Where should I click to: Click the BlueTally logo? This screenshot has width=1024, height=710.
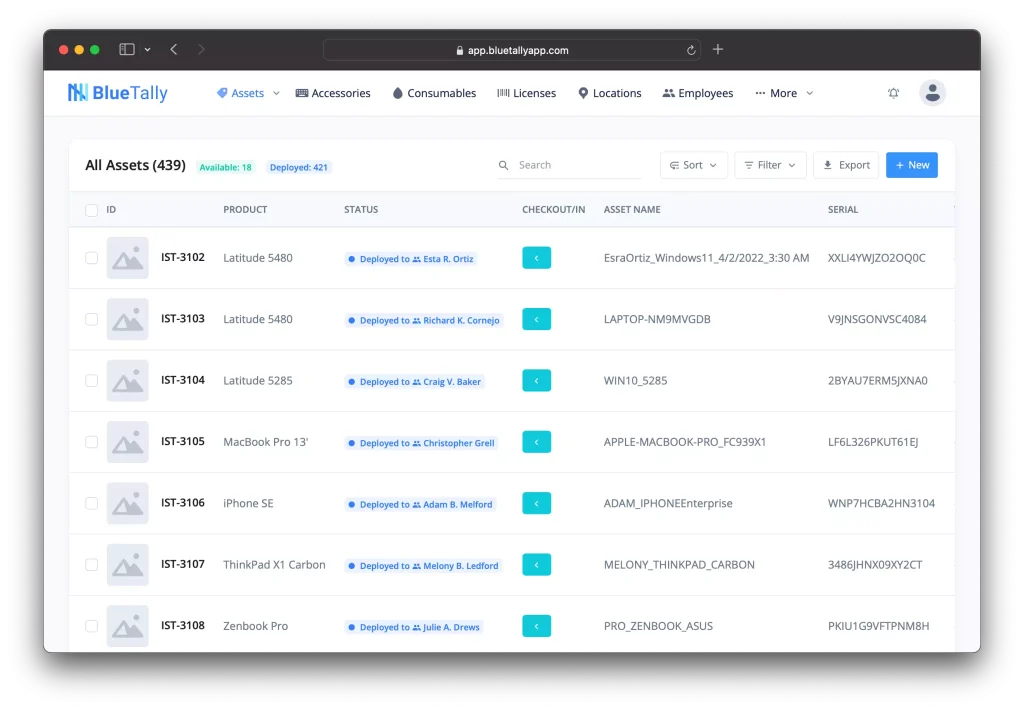[x=117, y=92]
